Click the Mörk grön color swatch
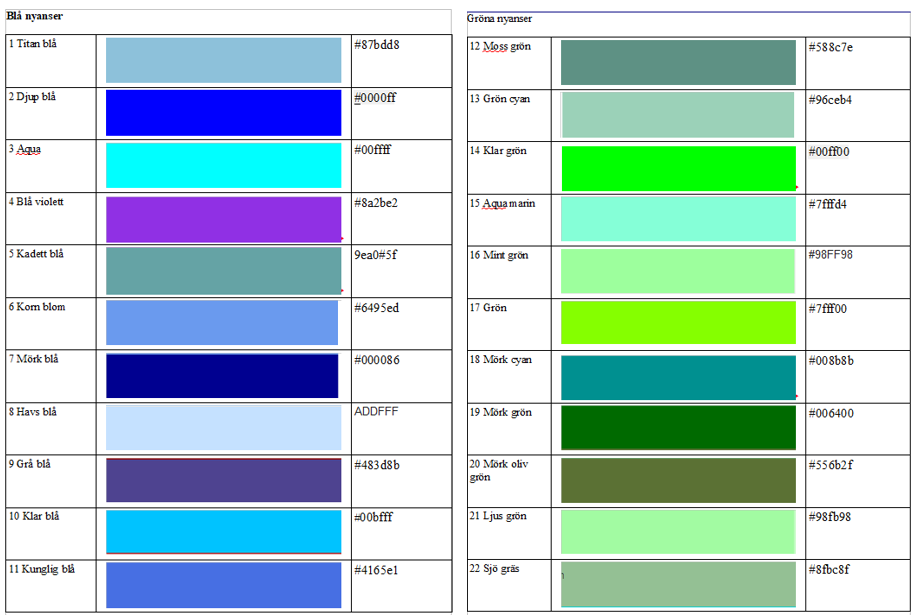The width and height of the screenshot is (914, 615). pyautogui.click(x=678, y=428)
